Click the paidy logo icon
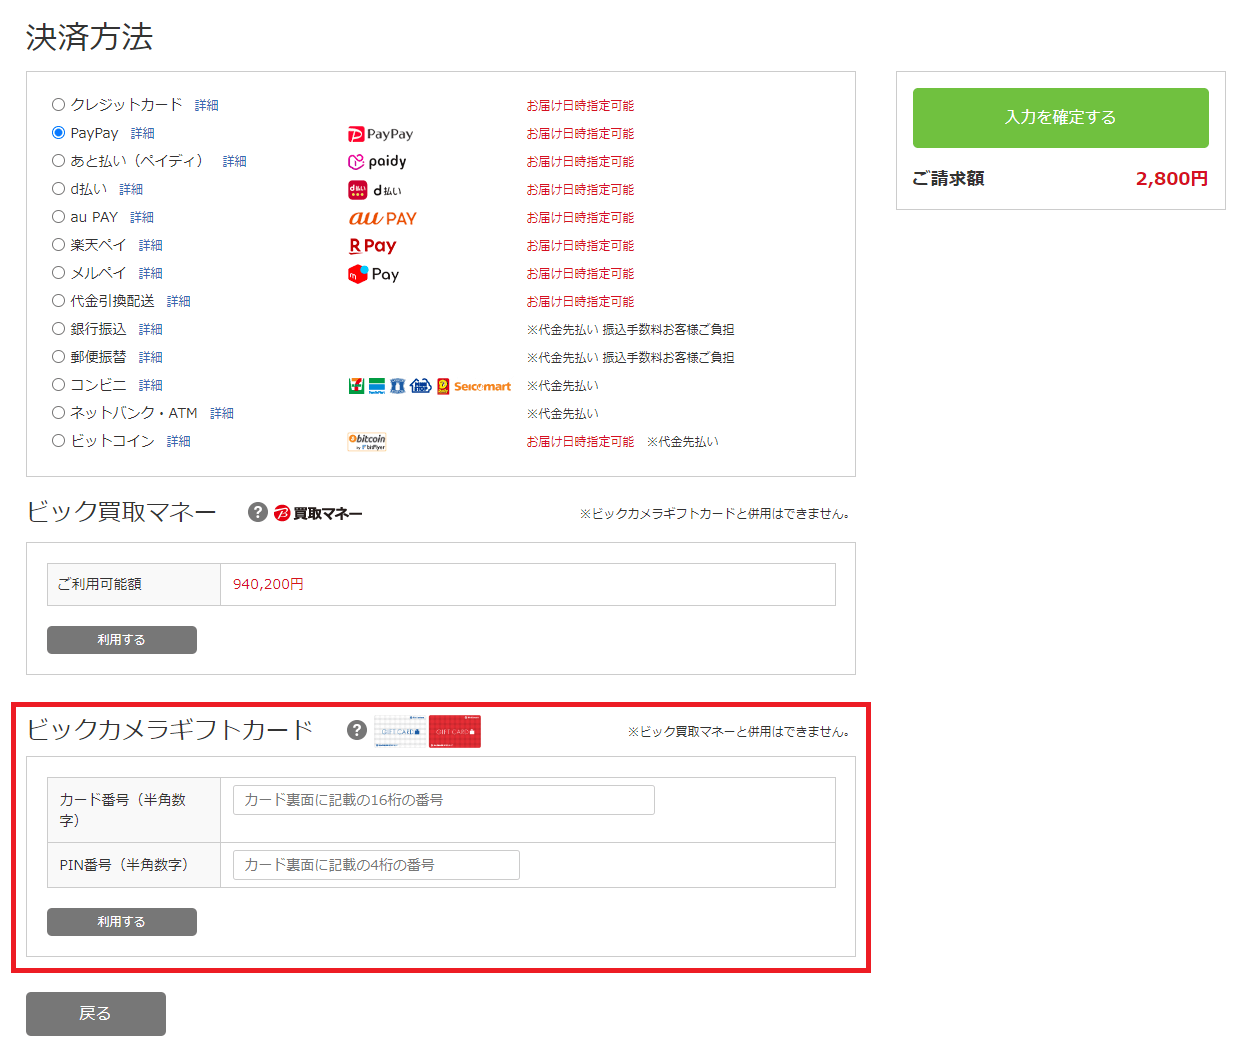 coord(377,162)
